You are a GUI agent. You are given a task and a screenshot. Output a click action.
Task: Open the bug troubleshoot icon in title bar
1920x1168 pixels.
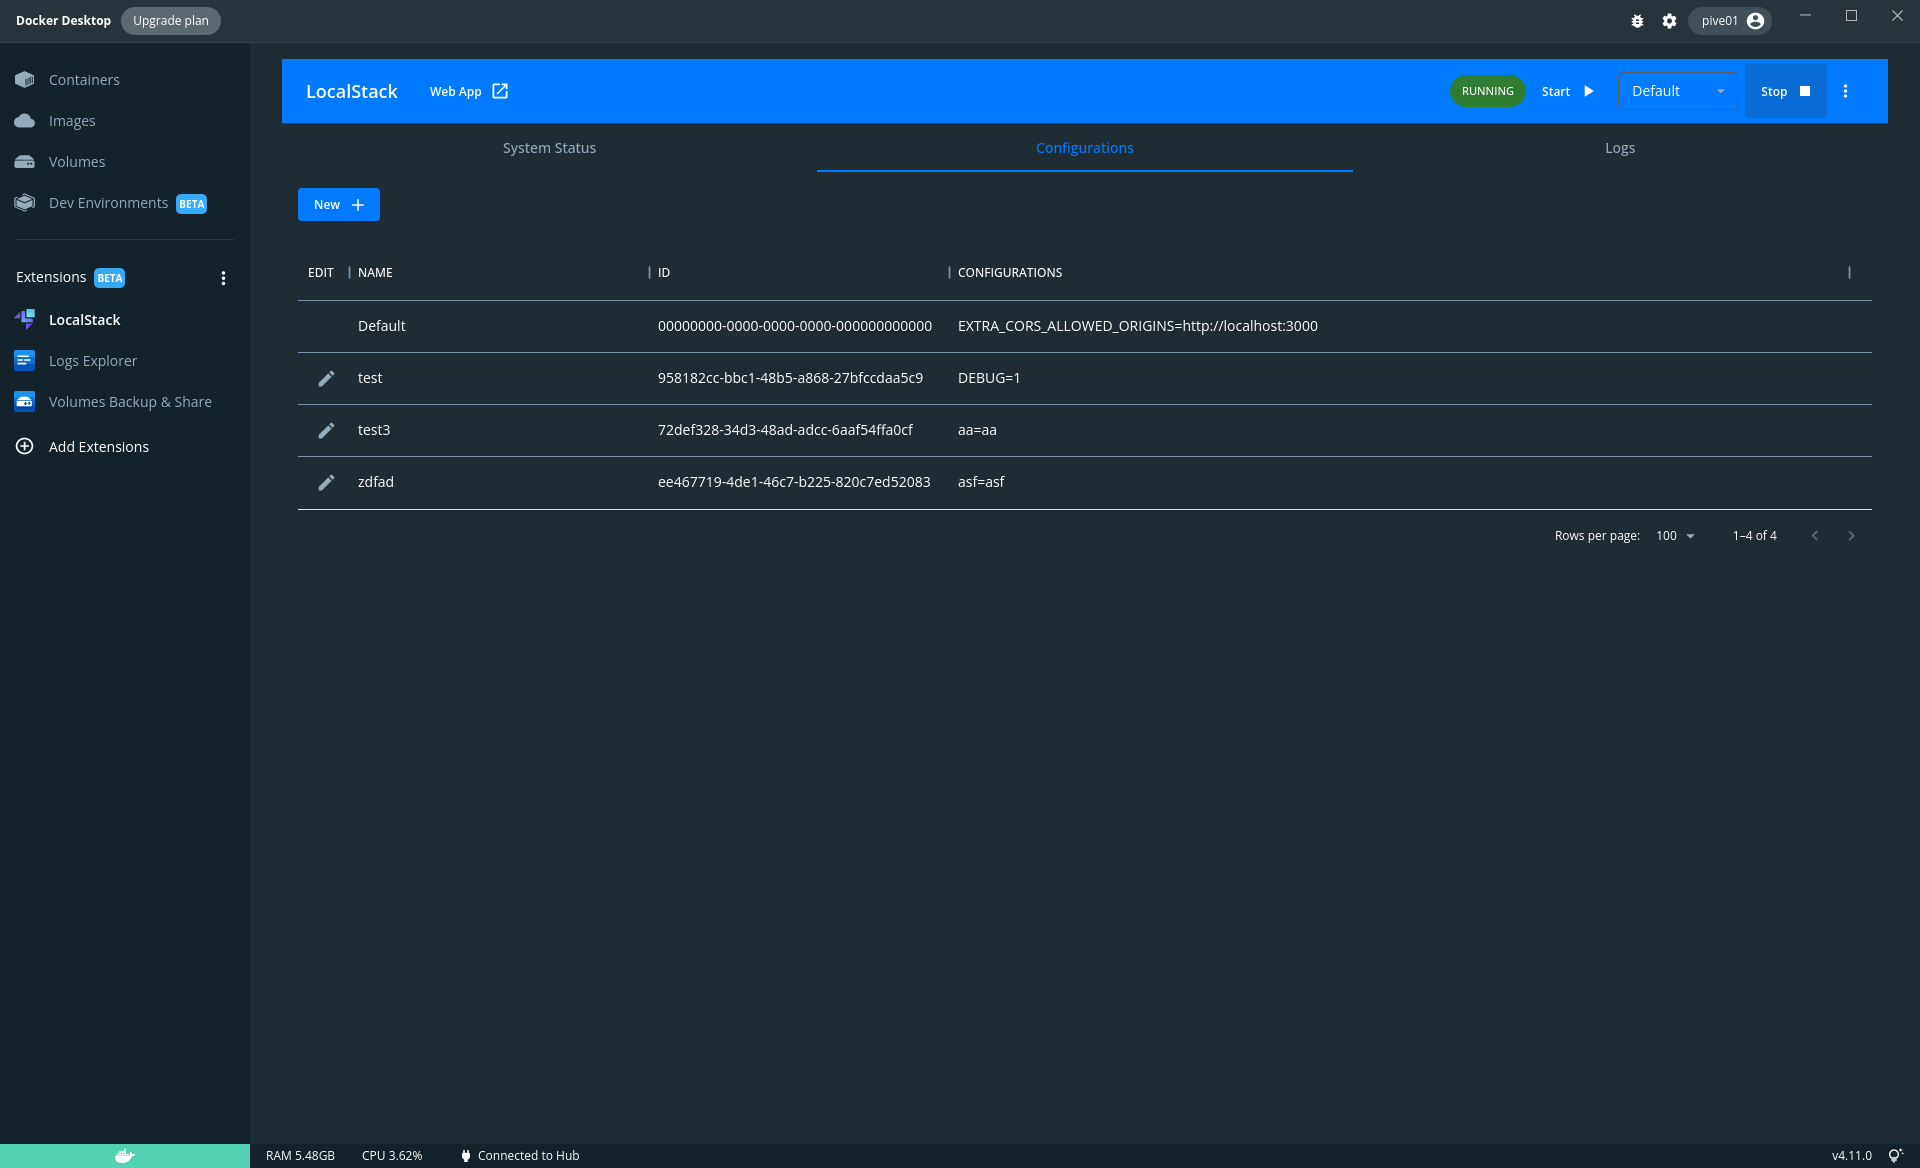(1637, 21)
